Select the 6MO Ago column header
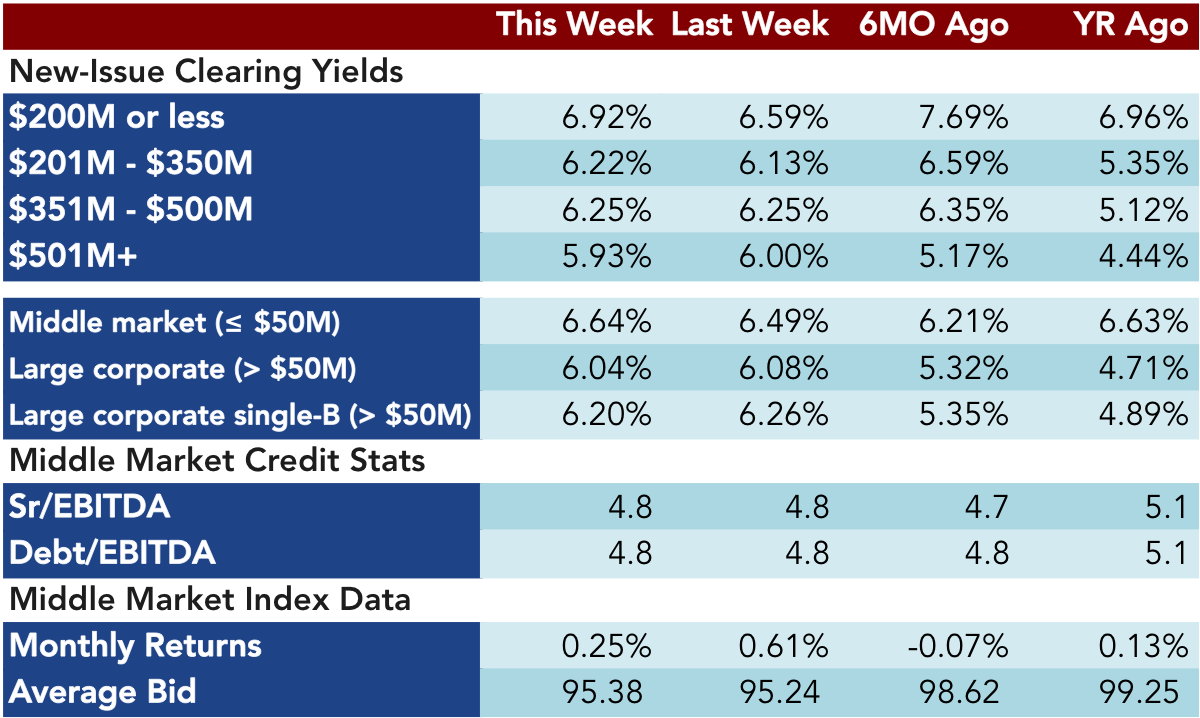This screenshot has height=718, width=1200. click(x=934, y=25)
